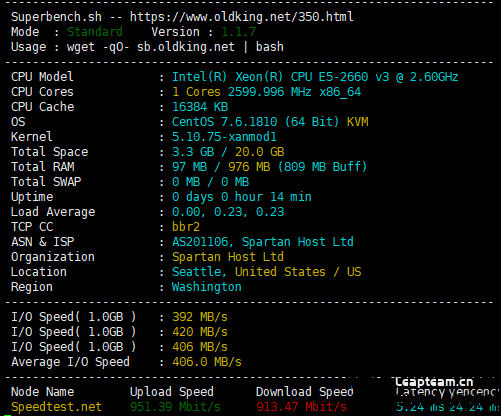This screenshot has width=501, height=416.
Task: Click the 'AS201106, Spartan Host Ltd' value
Action: pos(263,242)
